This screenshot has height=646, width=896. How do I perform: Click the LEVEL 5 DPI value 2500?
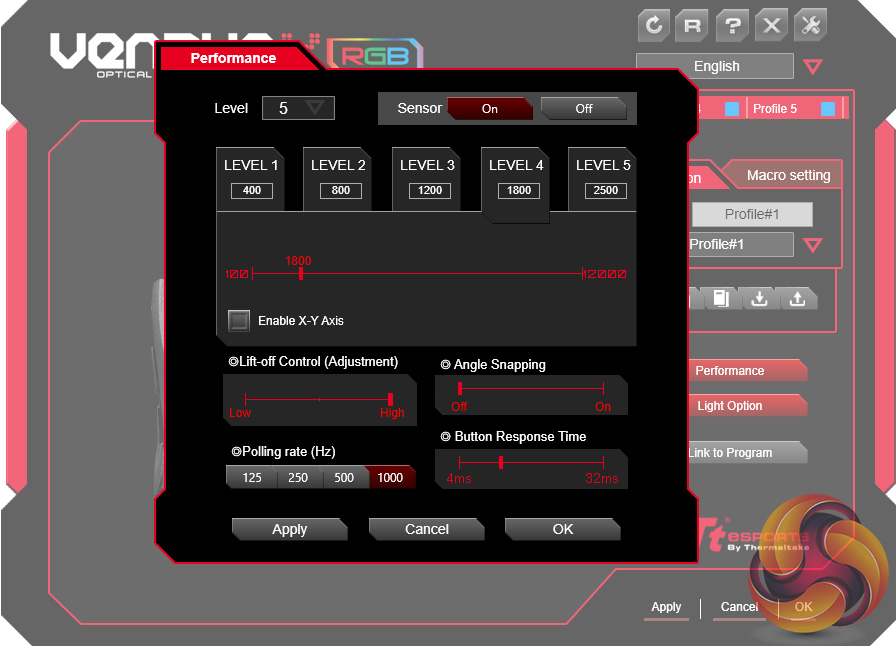[x=606, y=190]
